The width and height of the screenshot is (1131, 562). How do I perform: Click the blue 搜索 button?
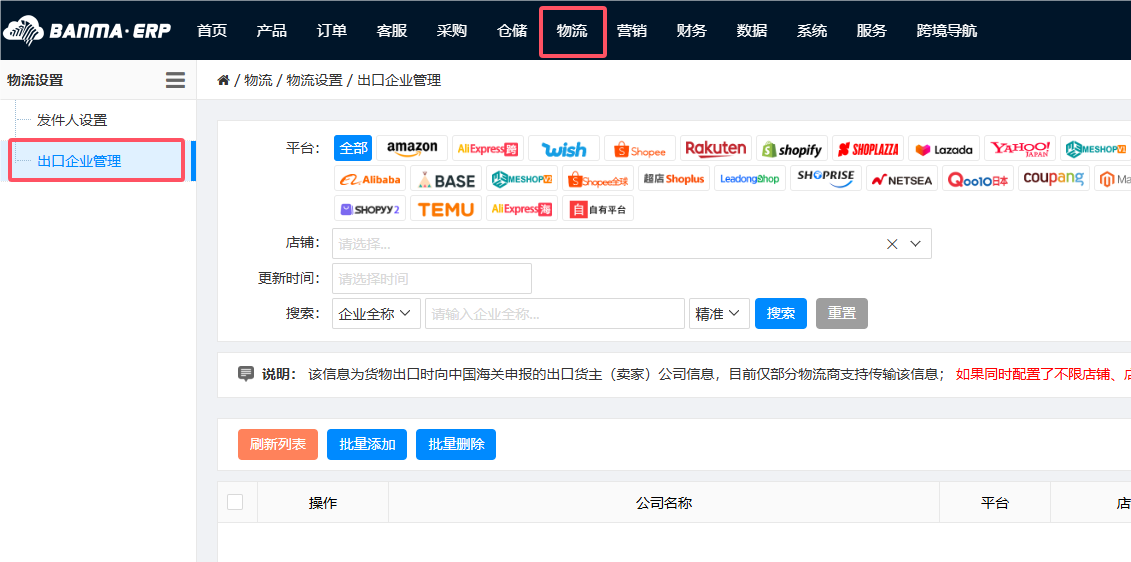pyautogui.click(x=780, y=314)
